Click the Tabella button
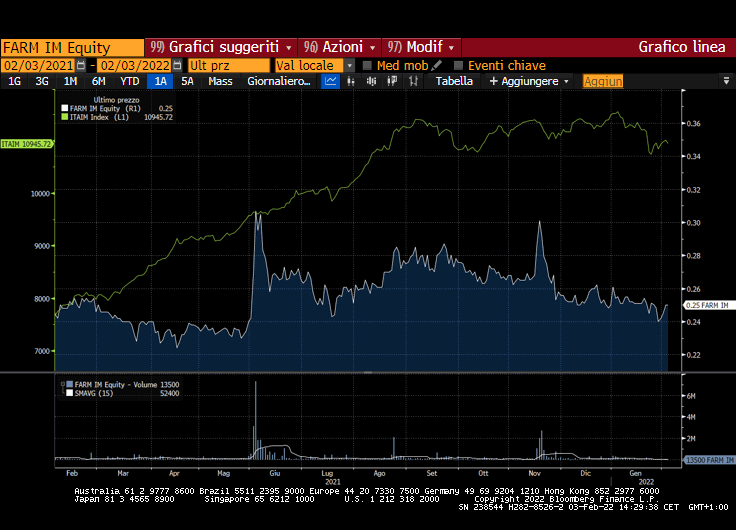The image size is (736, 530). 455,81
